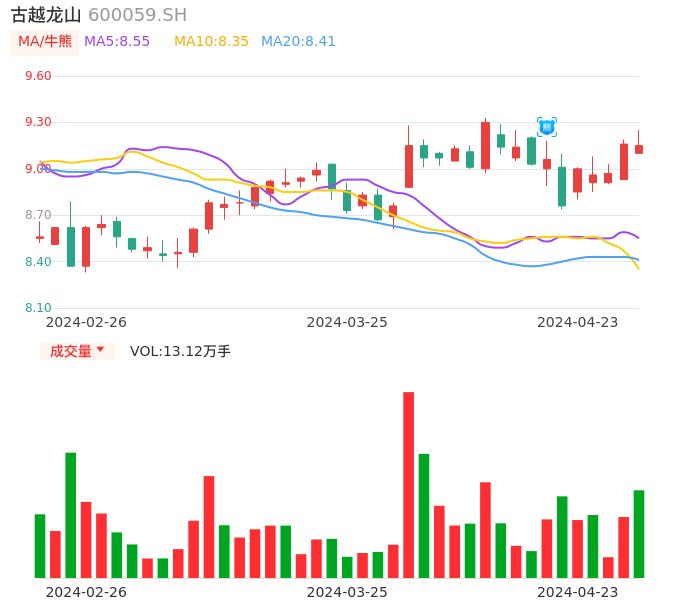686x606 pixels.
Task: Click the first green volume bar on left
Action: pyautogui.click(x=40, y=546)
